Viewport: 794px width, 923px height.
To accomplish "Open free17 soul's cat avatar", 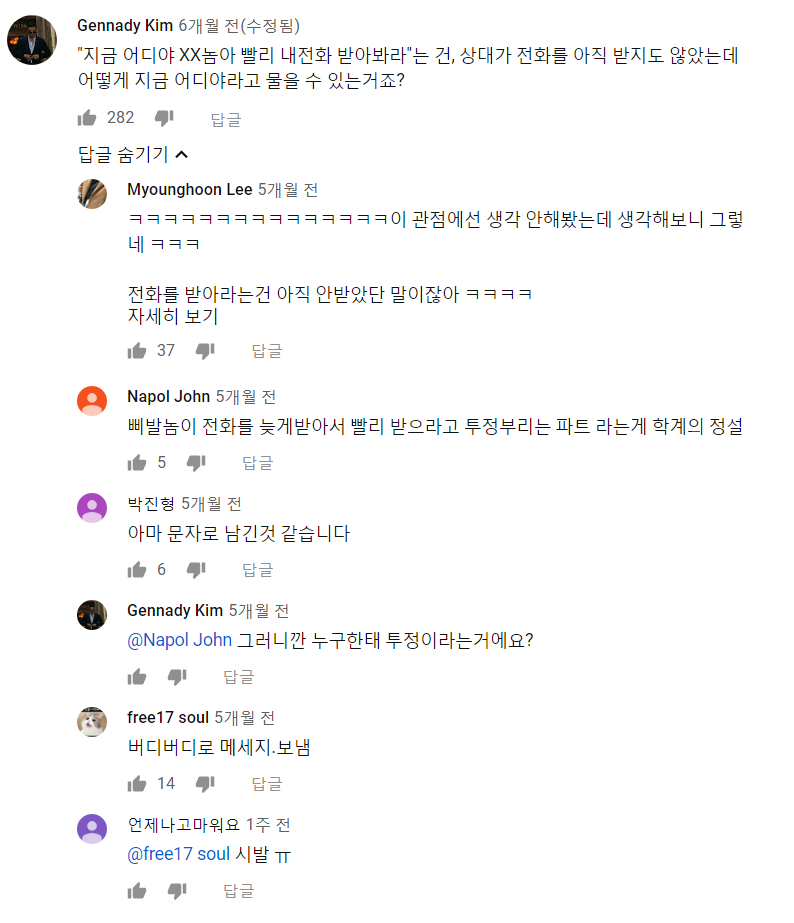I will tap(92, 722).
